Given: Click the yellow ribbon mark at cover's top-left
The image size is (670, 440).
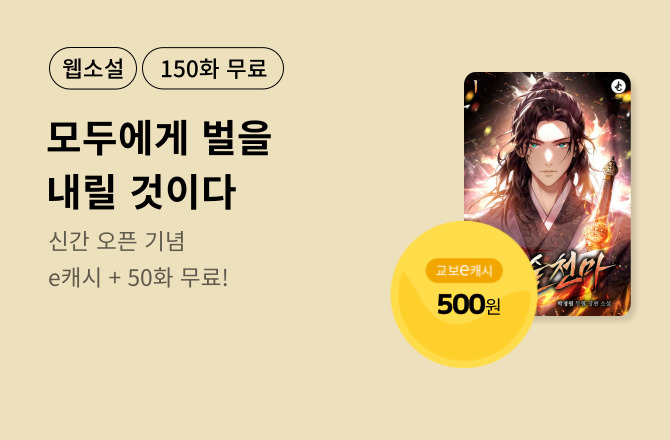Looking at the screenshot, I should tap(475, 86).
